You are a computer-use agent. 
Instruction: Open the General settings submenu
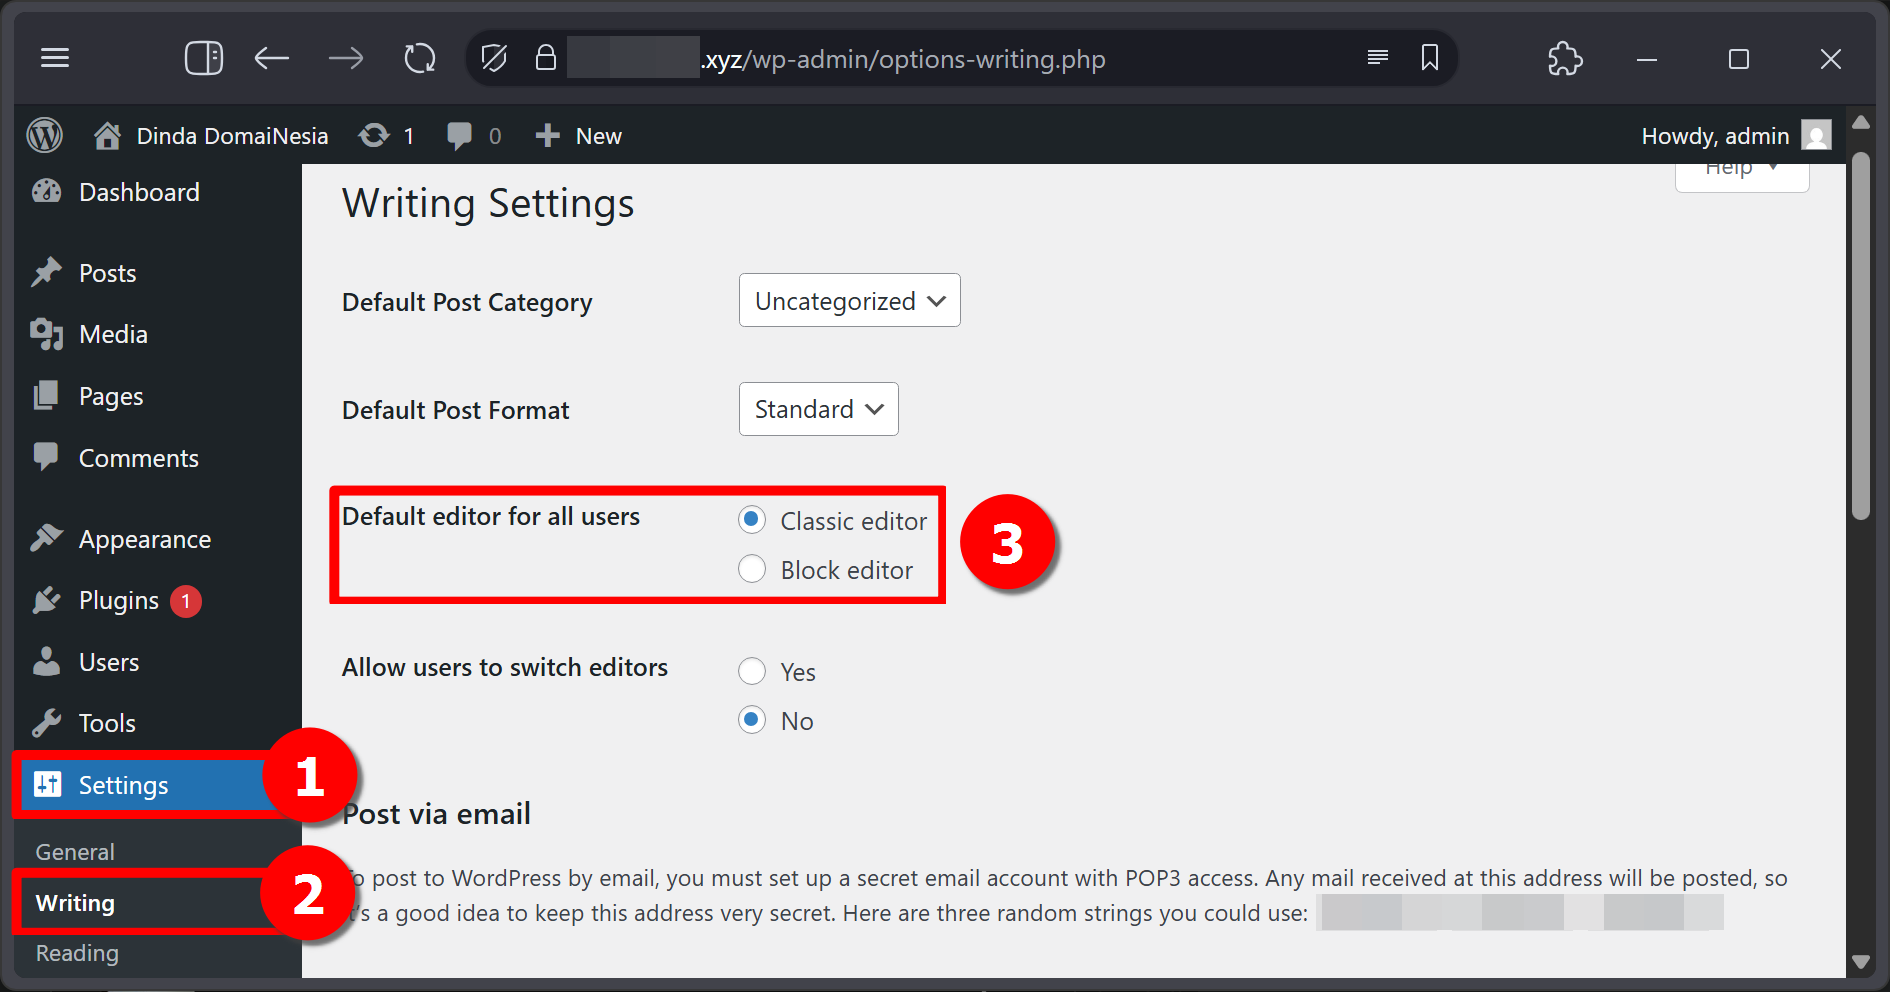point(75,852)
